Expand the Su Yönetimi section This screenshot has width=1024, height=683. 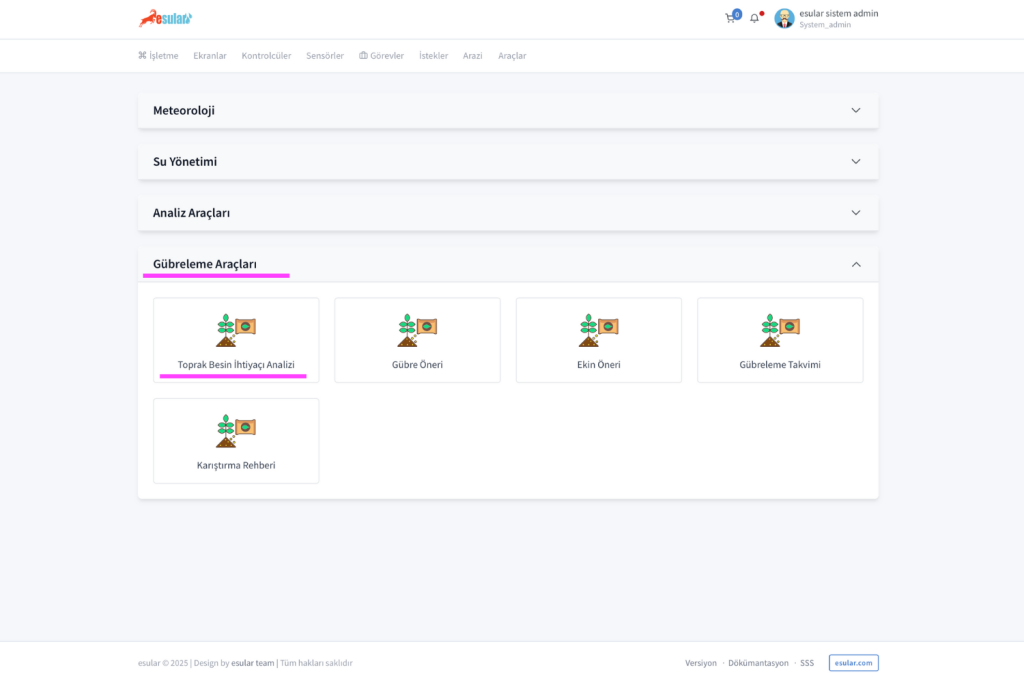855,161
